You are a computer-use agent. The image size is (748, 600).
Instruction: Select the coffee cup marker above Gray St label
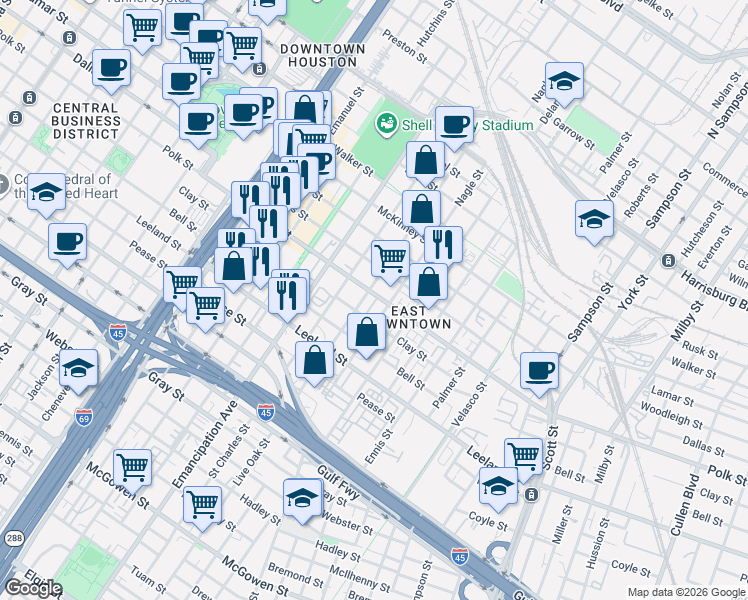pyautogui.click(x=67, y=244)
